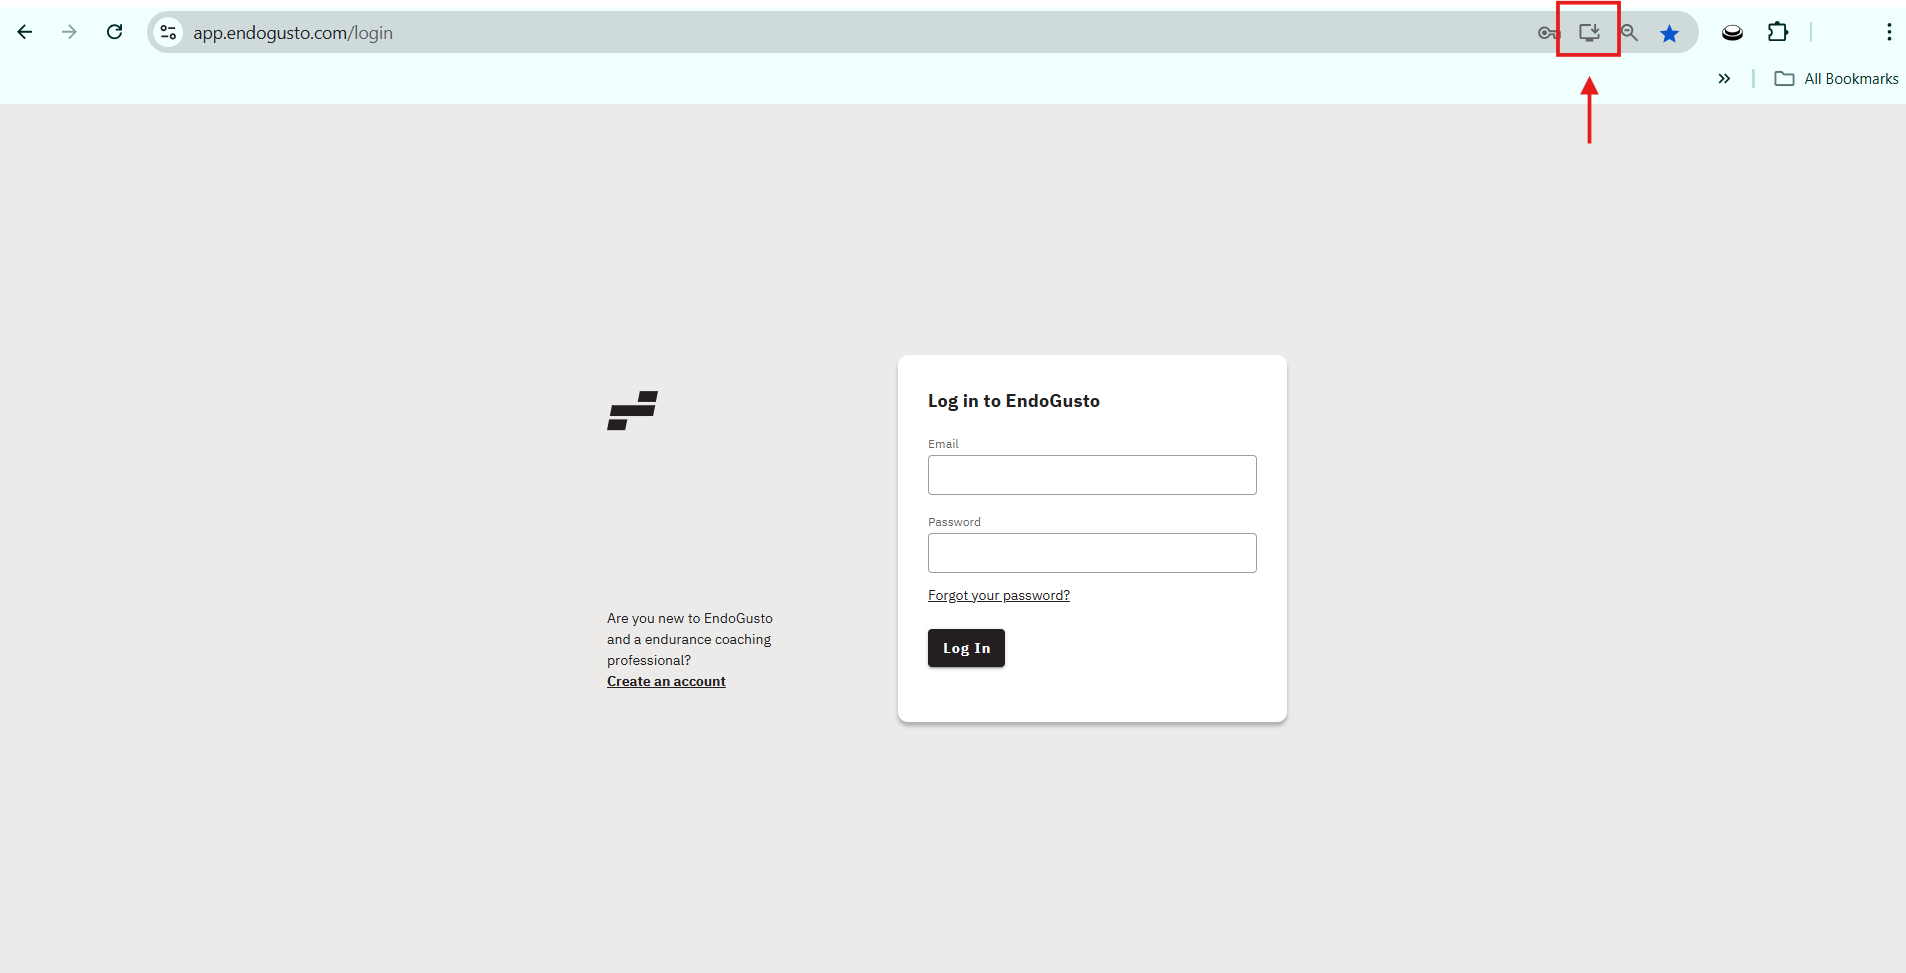
Task: View site information for app.endogusto.com
Action: [168, 32]
